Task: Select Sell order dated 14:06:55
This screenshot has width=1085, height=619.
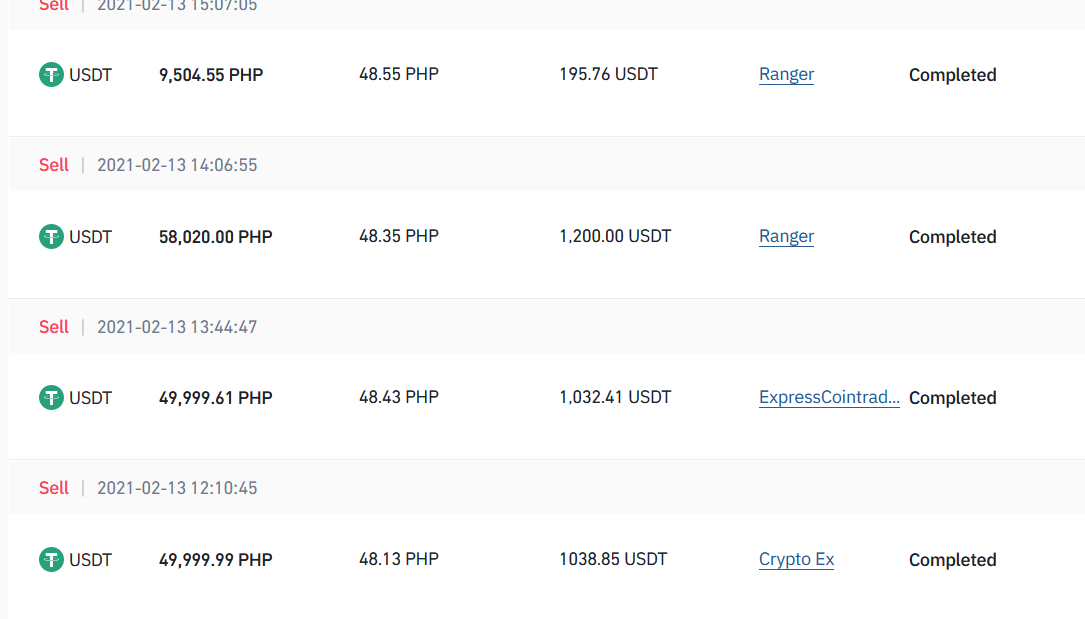Action: [54, 165]
